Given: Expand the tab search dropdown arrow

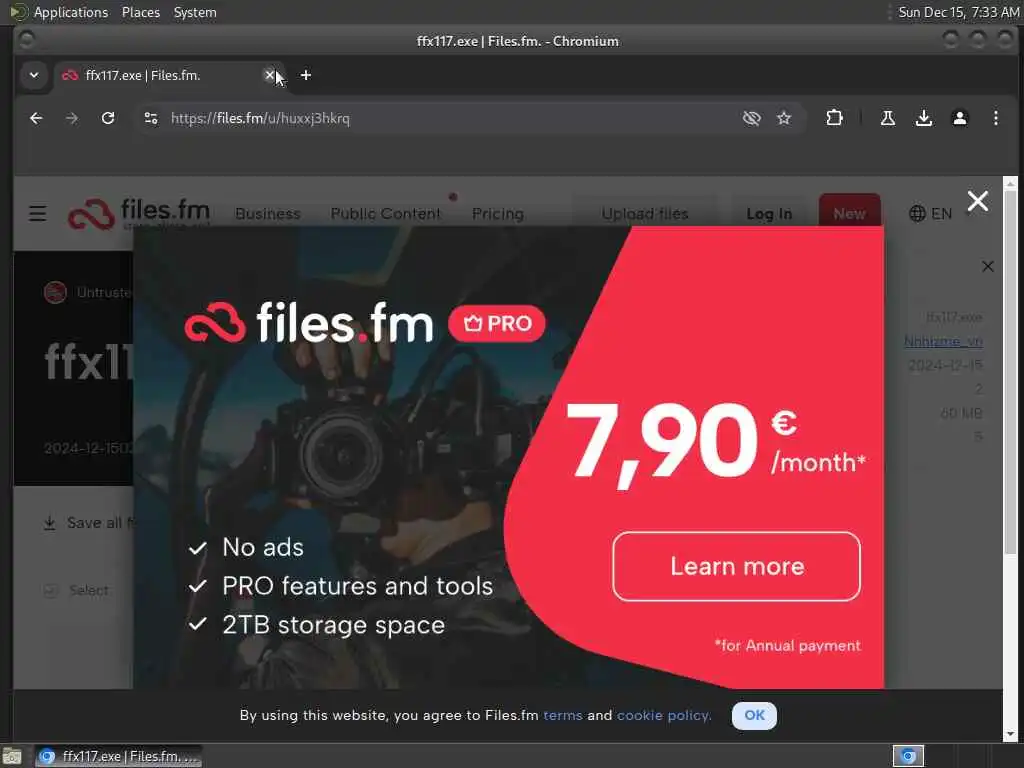Looking at the screenshot, I should 34,75.
